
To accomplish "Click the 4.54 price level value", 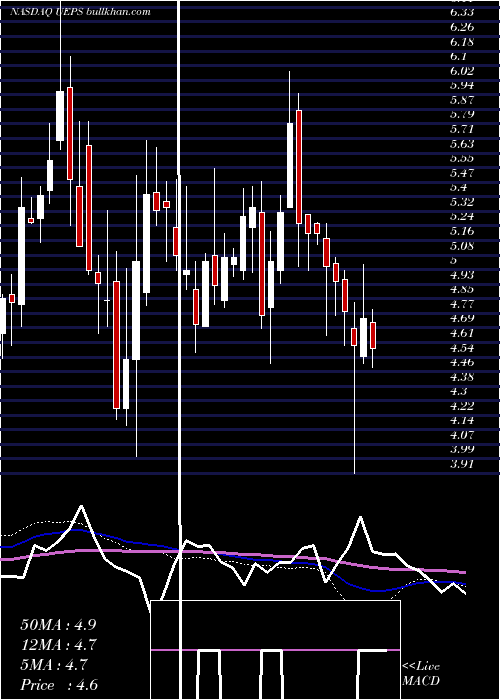I will (x=462, y=348).
